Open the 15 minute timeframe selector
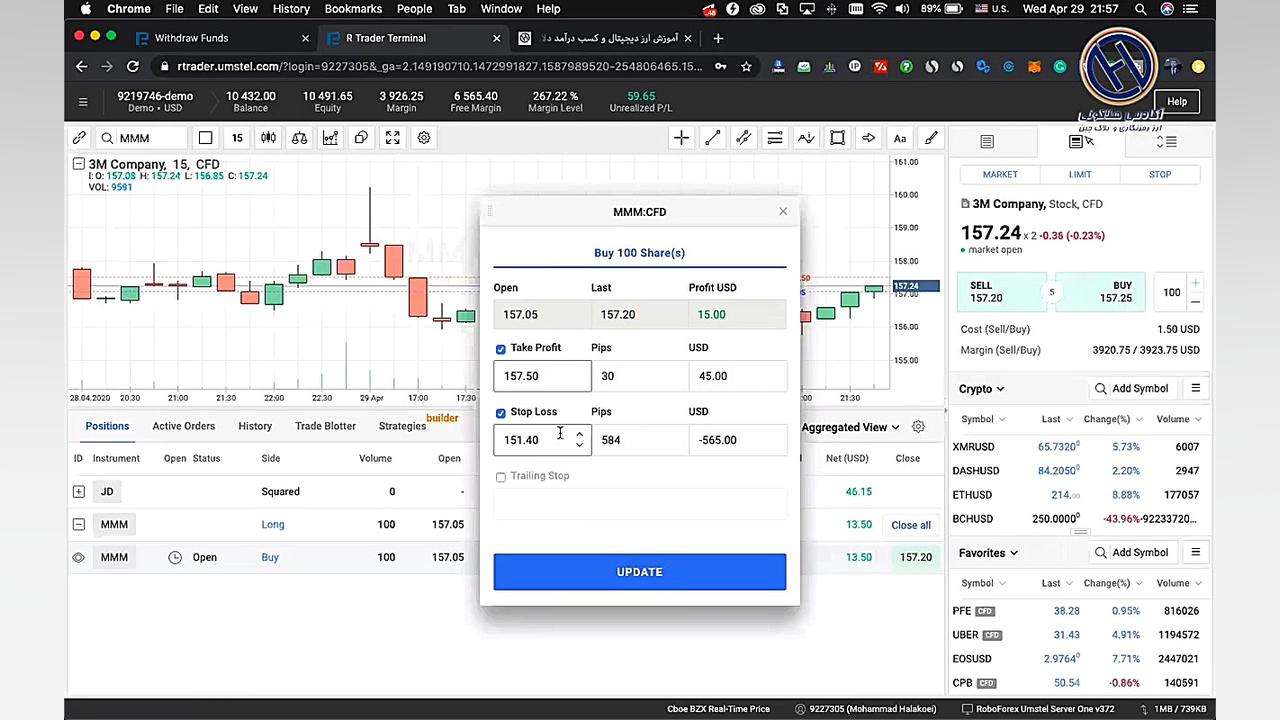1280x720 pixels. pyautogui.click(x=237, y=138)
